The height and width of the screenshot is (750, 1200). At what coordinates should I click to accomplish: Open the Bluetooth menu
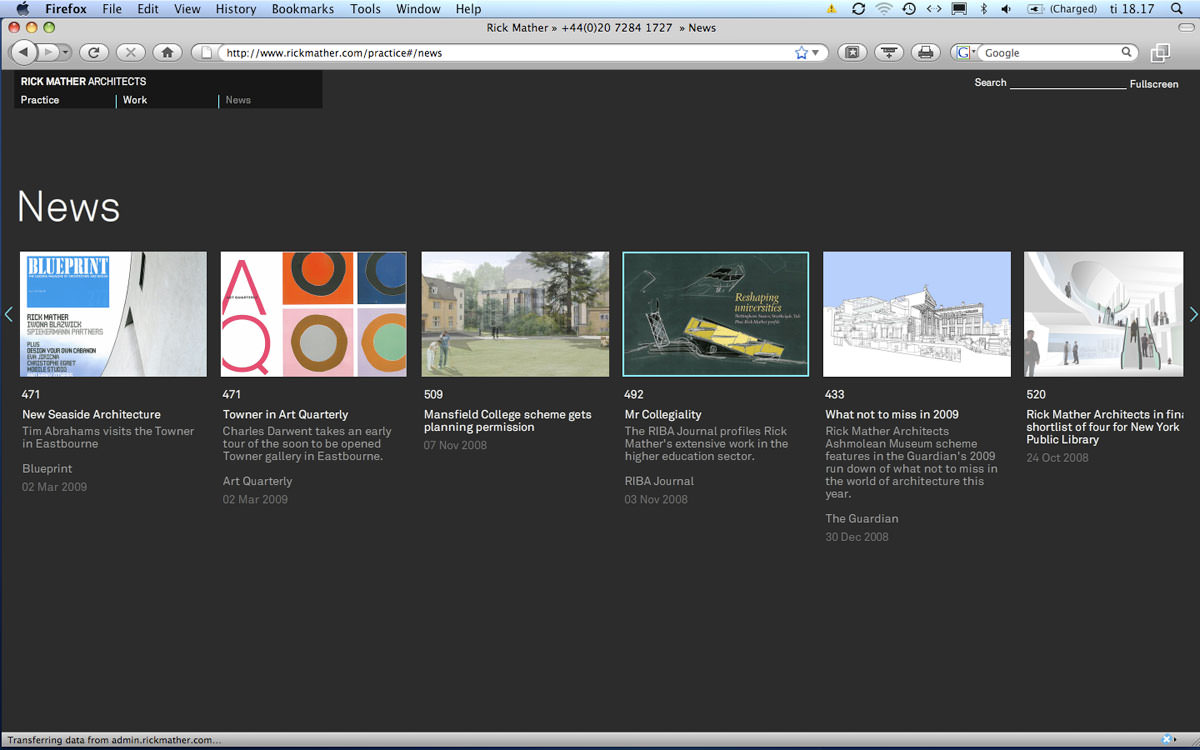pos(984,9)
